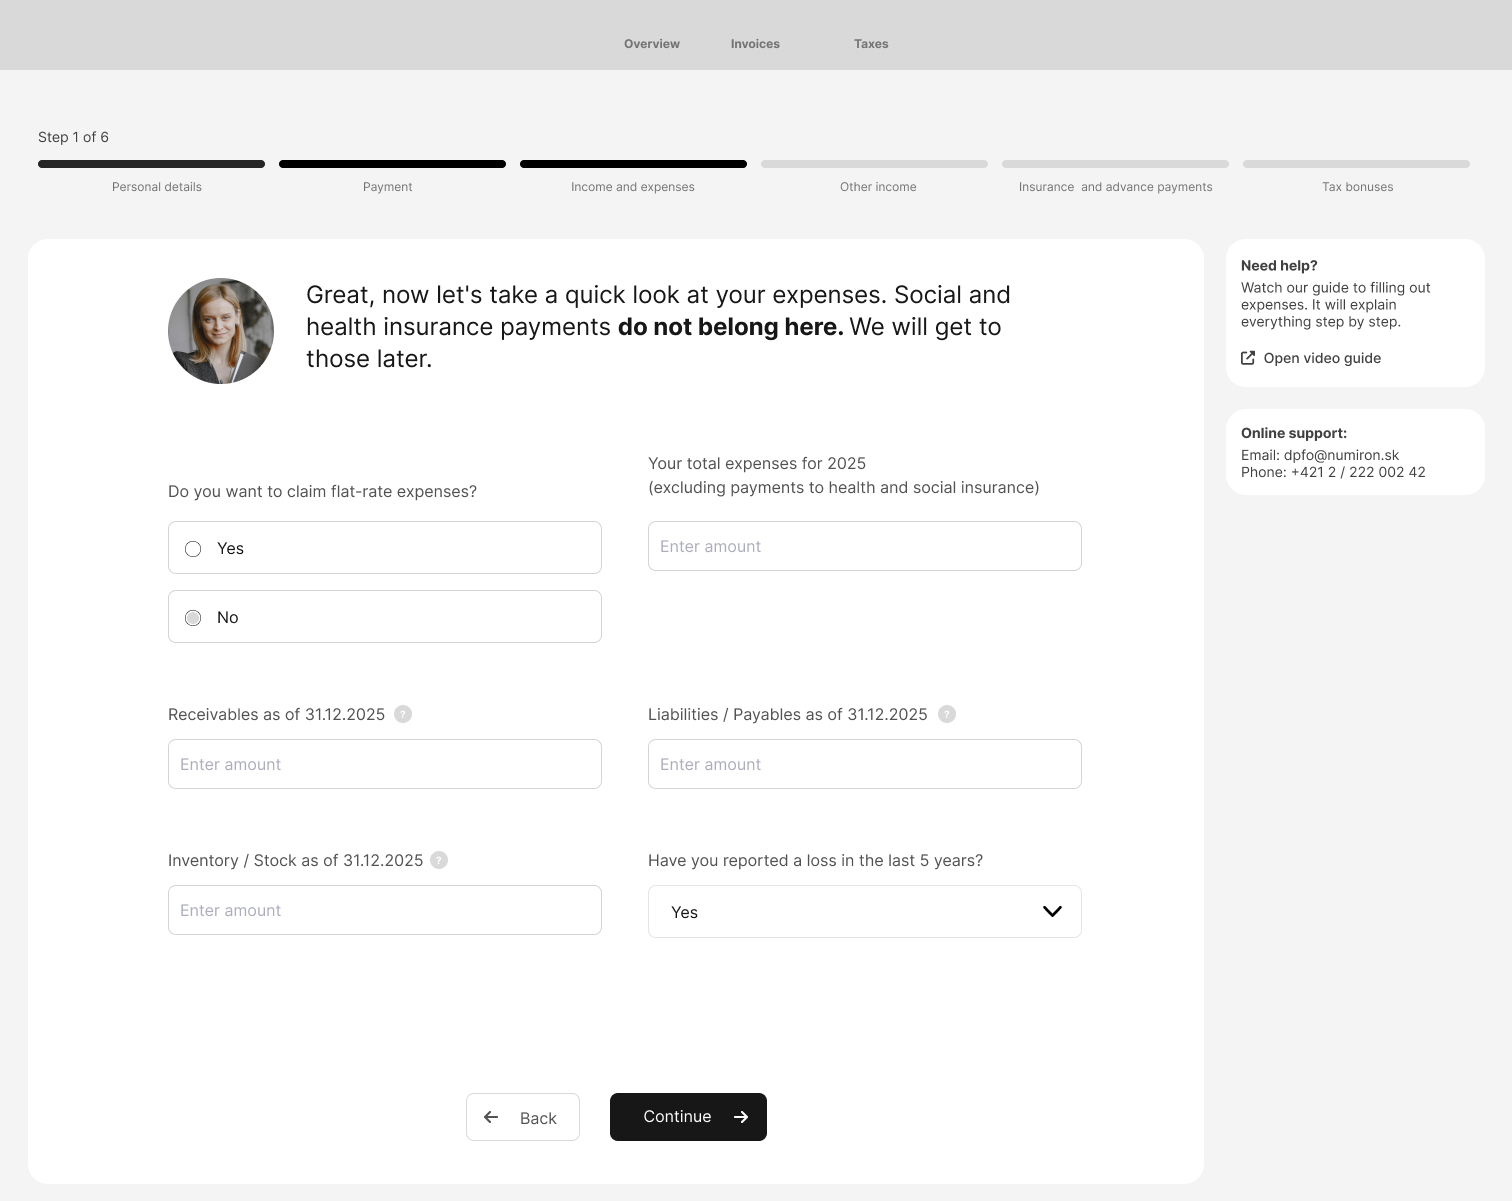The width and height of the screenshot is (1512, 1201).
Task: Click the Insurance and advance payments step bar
Action: pos(1116,164)
